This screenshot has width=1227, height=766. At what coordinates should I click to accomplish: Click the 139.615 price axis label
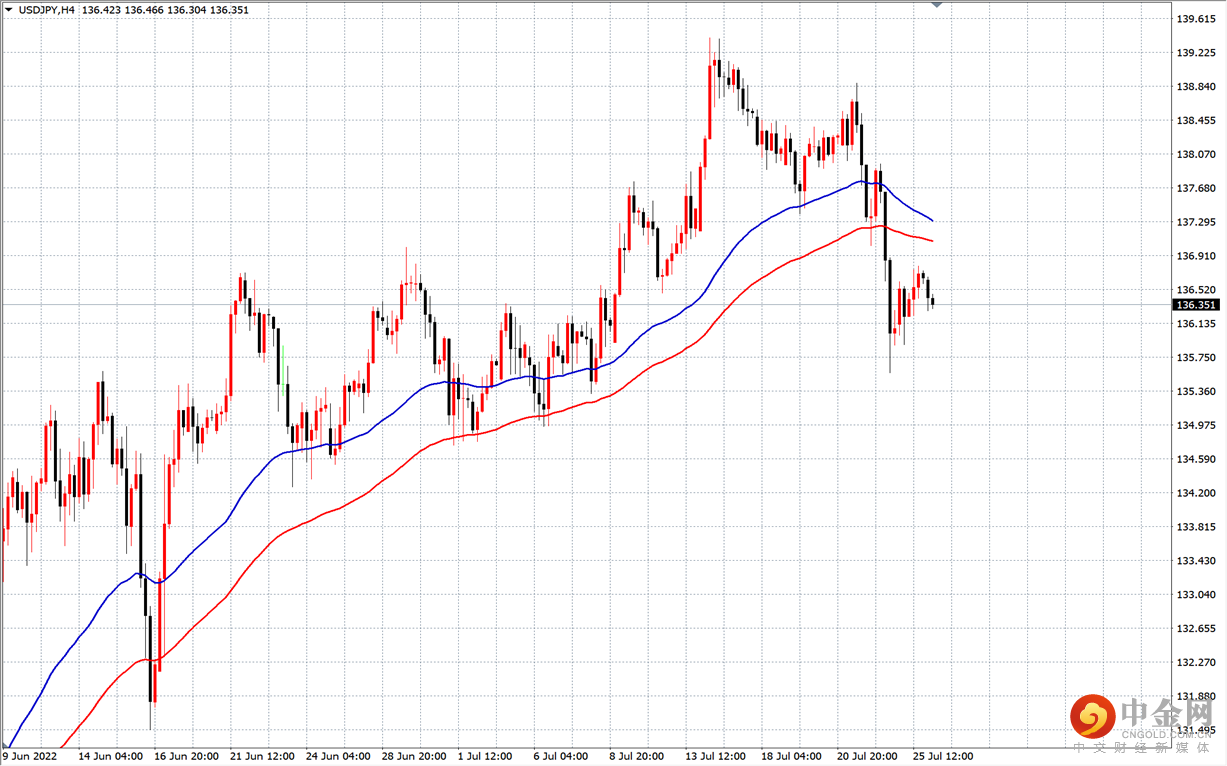point(1196,19)
